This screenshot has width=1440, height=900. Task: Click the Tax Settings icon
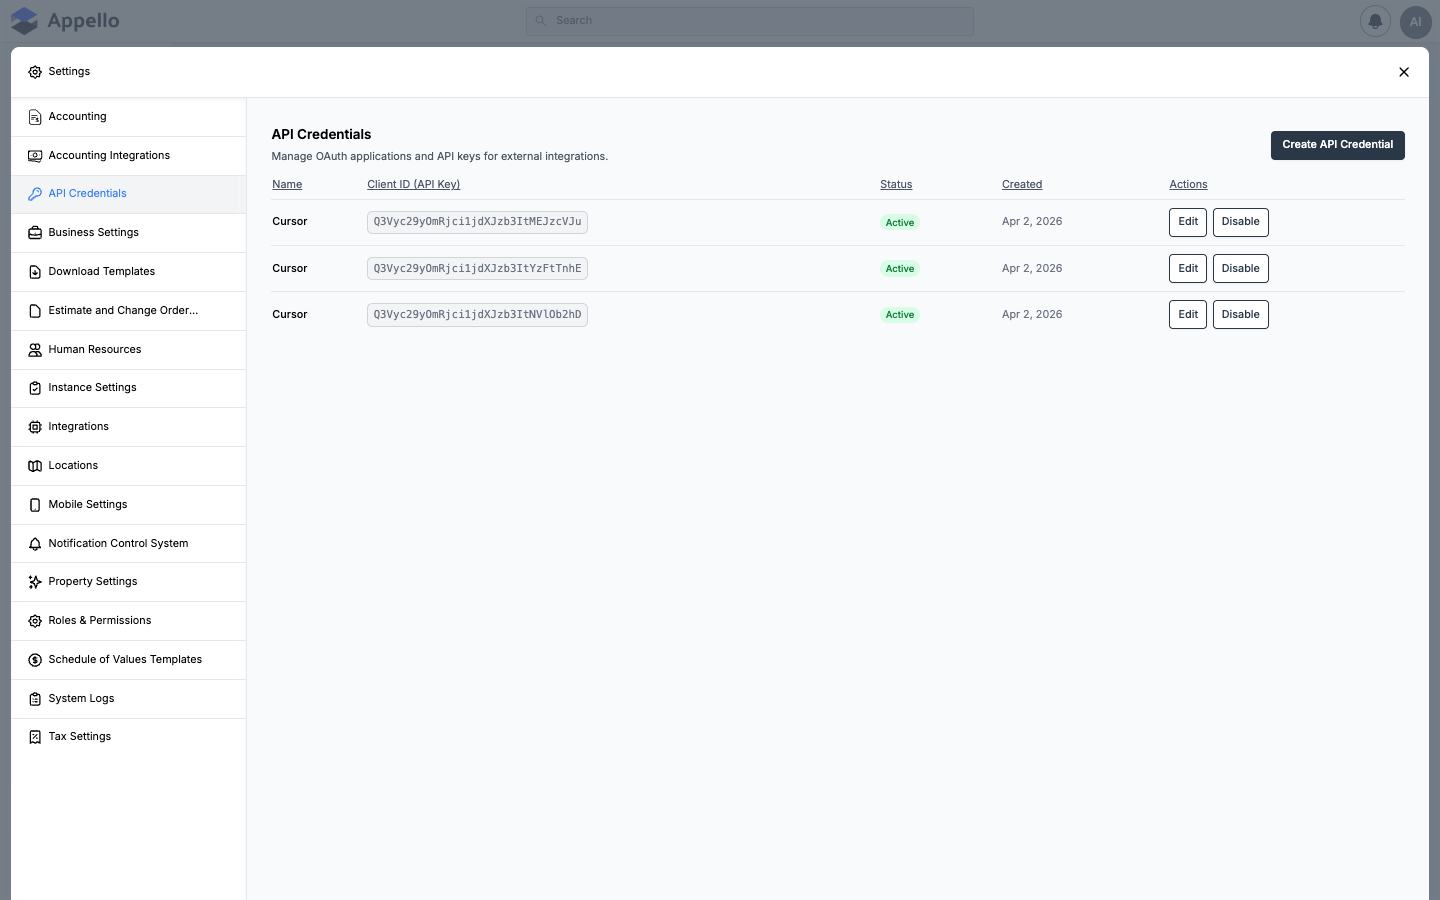point(35,737)
